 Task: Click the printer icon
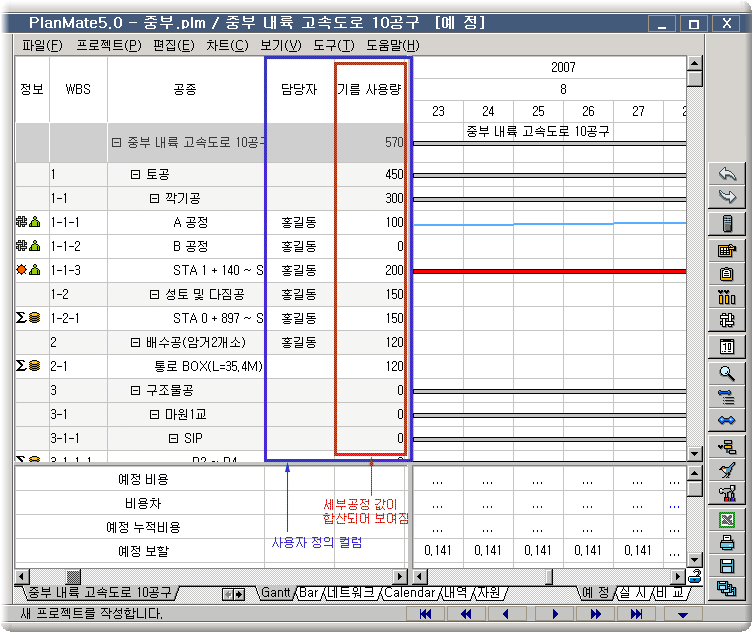point(727,543)
